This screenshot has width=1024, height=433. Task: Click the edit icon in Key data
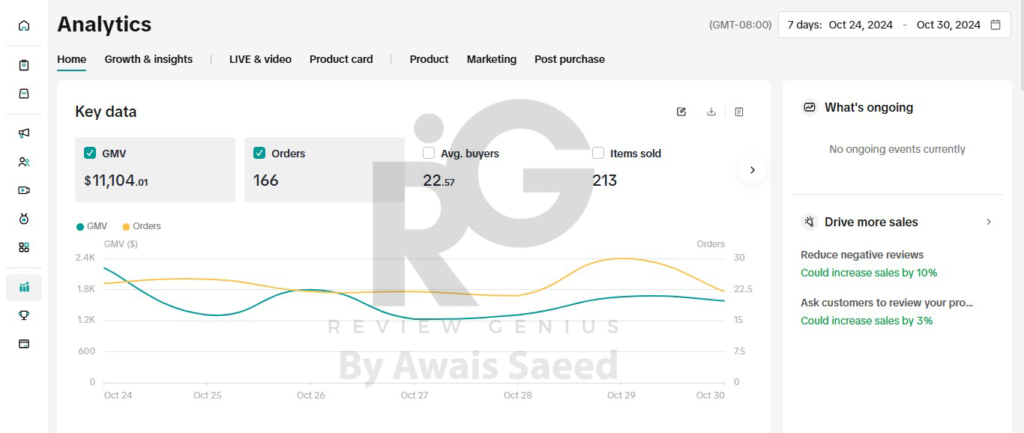682,112
